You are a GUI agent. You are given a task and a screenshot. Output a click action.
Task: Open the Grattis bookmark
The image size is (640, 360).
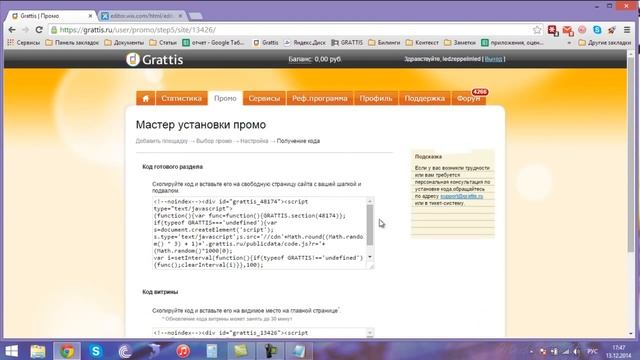coord(266,42)
